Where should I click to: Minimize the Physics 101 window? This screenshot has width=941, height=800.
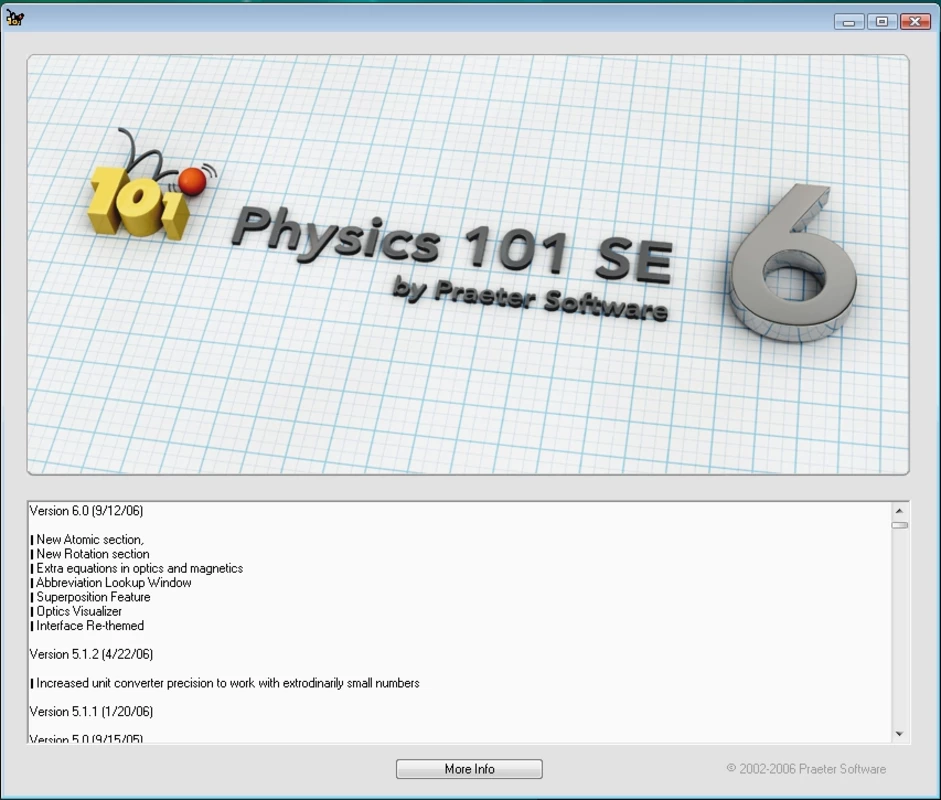[849, 22]
